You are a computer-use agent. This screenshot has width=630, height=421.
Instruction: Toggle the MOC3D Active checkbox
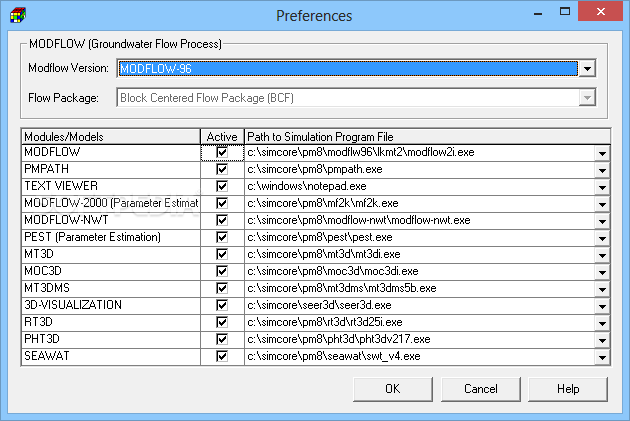(x=222, y=272)
